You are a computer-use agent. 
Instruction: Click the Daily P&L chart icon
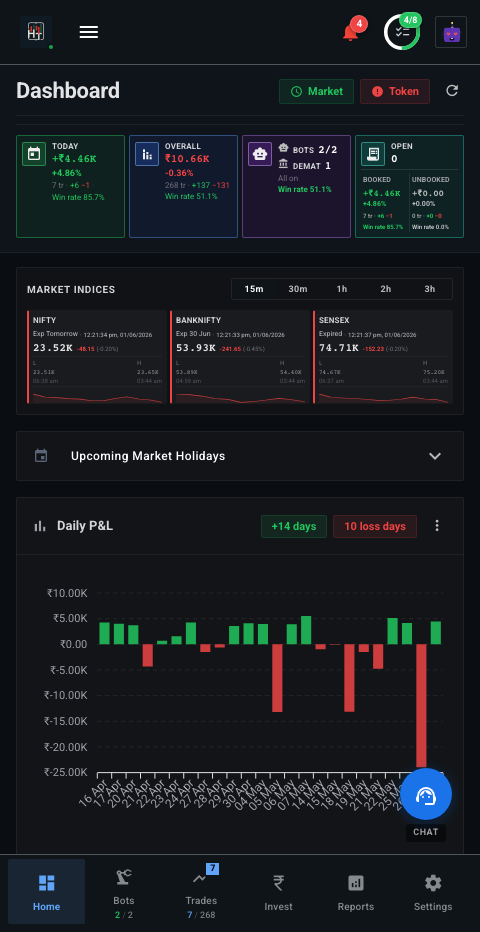tap(40, 526)
